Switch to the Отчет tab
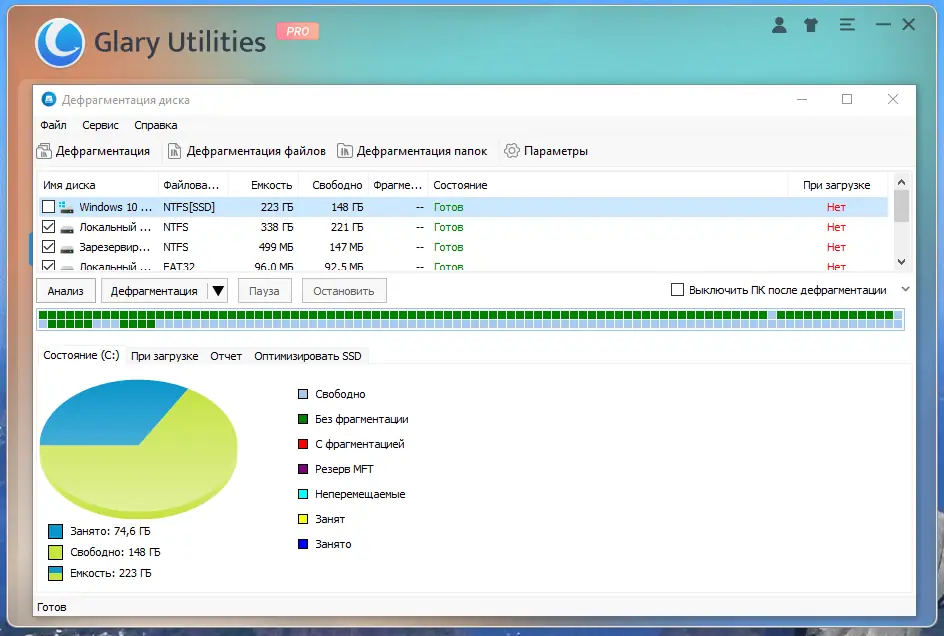944x636 pixels. pos(226,356)
